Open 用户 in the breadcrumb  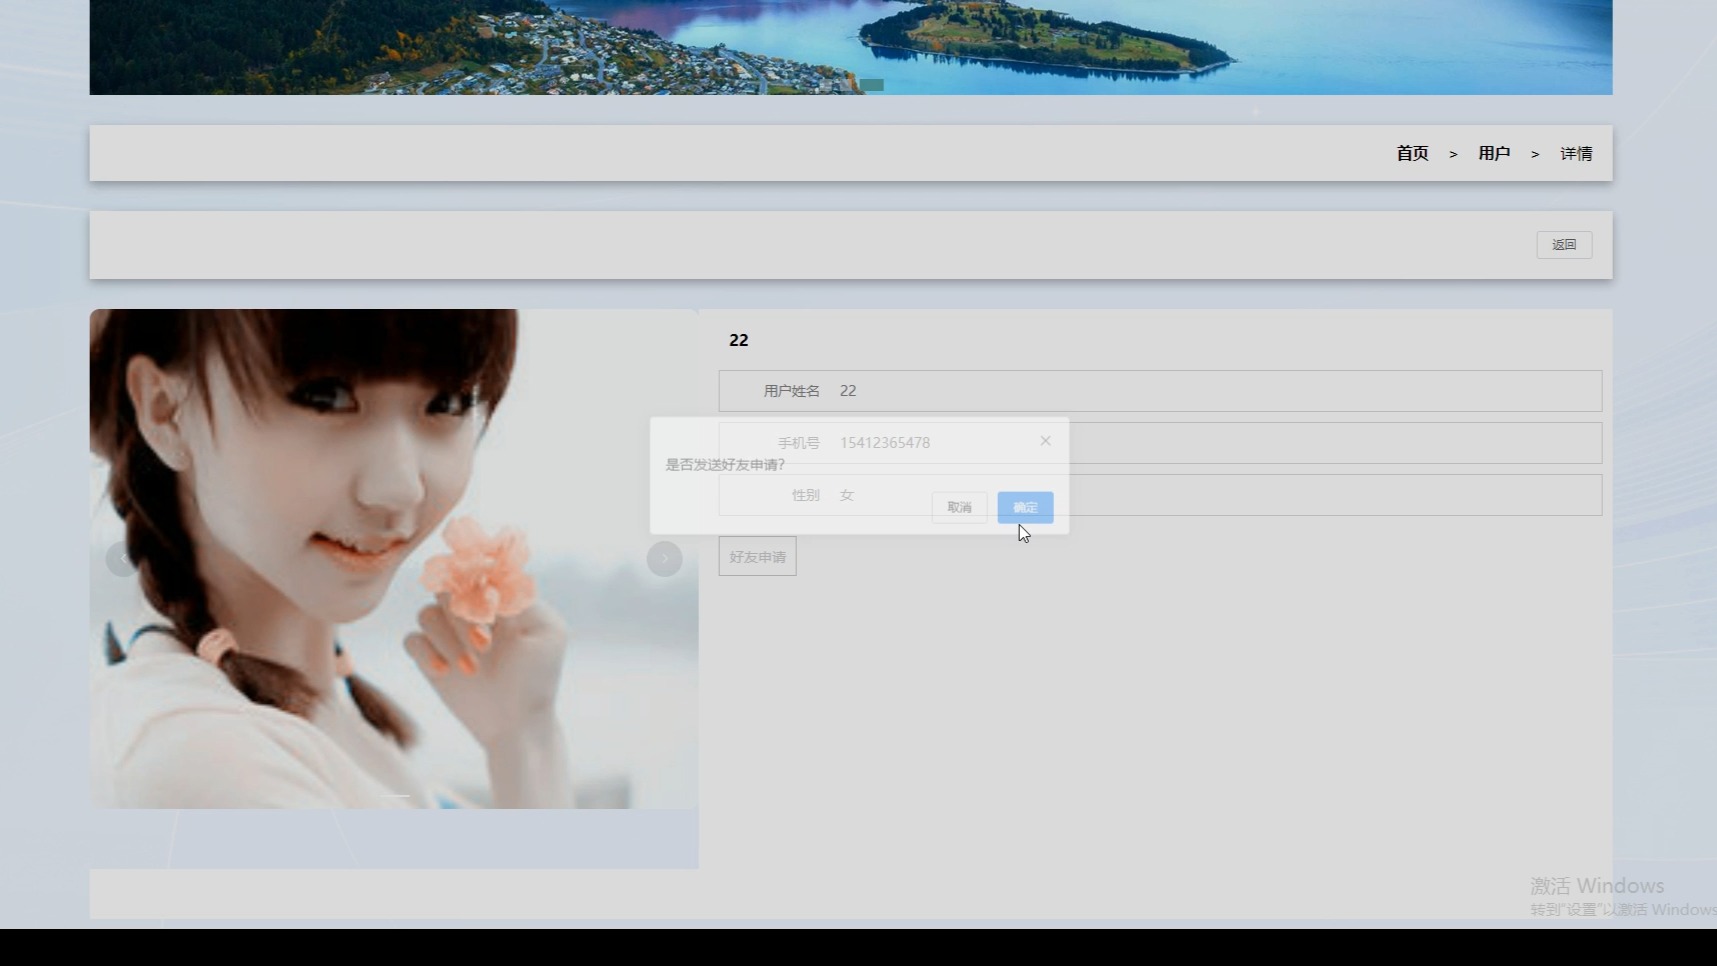[1494, 153]
